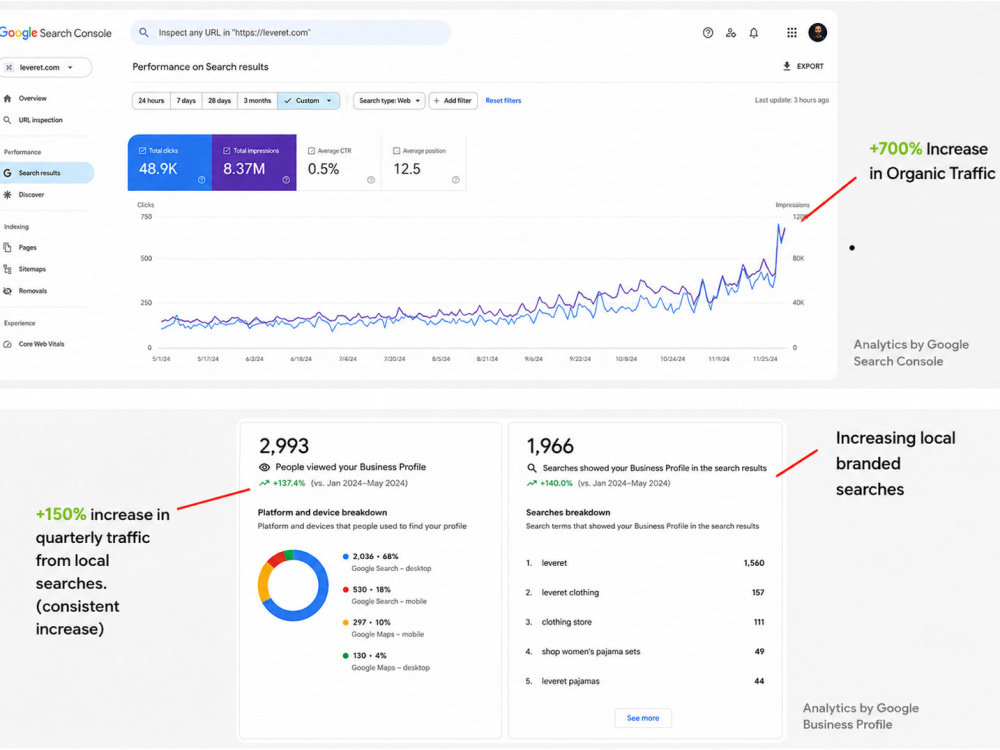Click the Total impressions help icon
The width and height of the screenshot is (1000, 750).
(286, 180)
